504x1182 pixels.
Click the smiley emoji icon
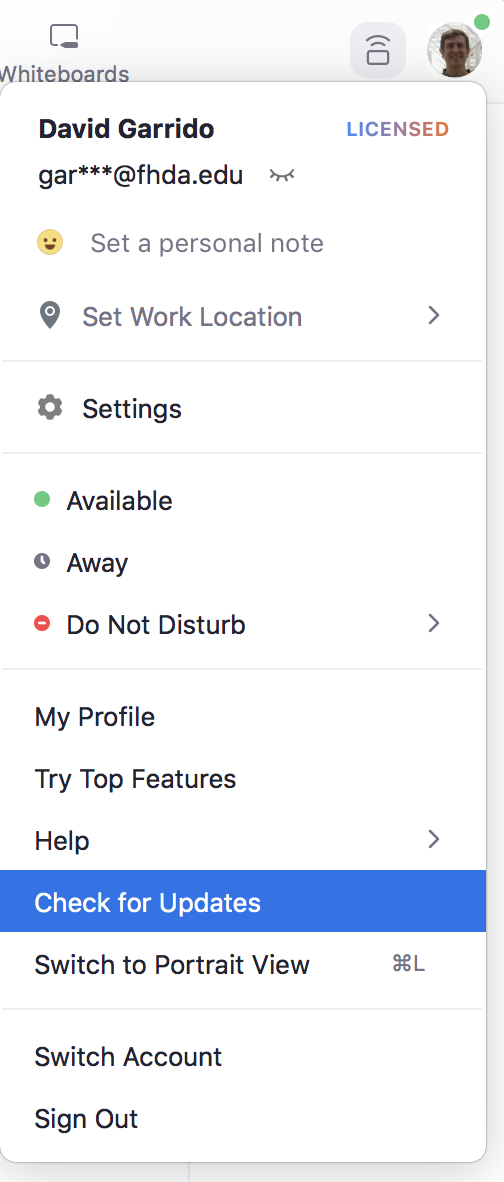[x=50, y=243]
